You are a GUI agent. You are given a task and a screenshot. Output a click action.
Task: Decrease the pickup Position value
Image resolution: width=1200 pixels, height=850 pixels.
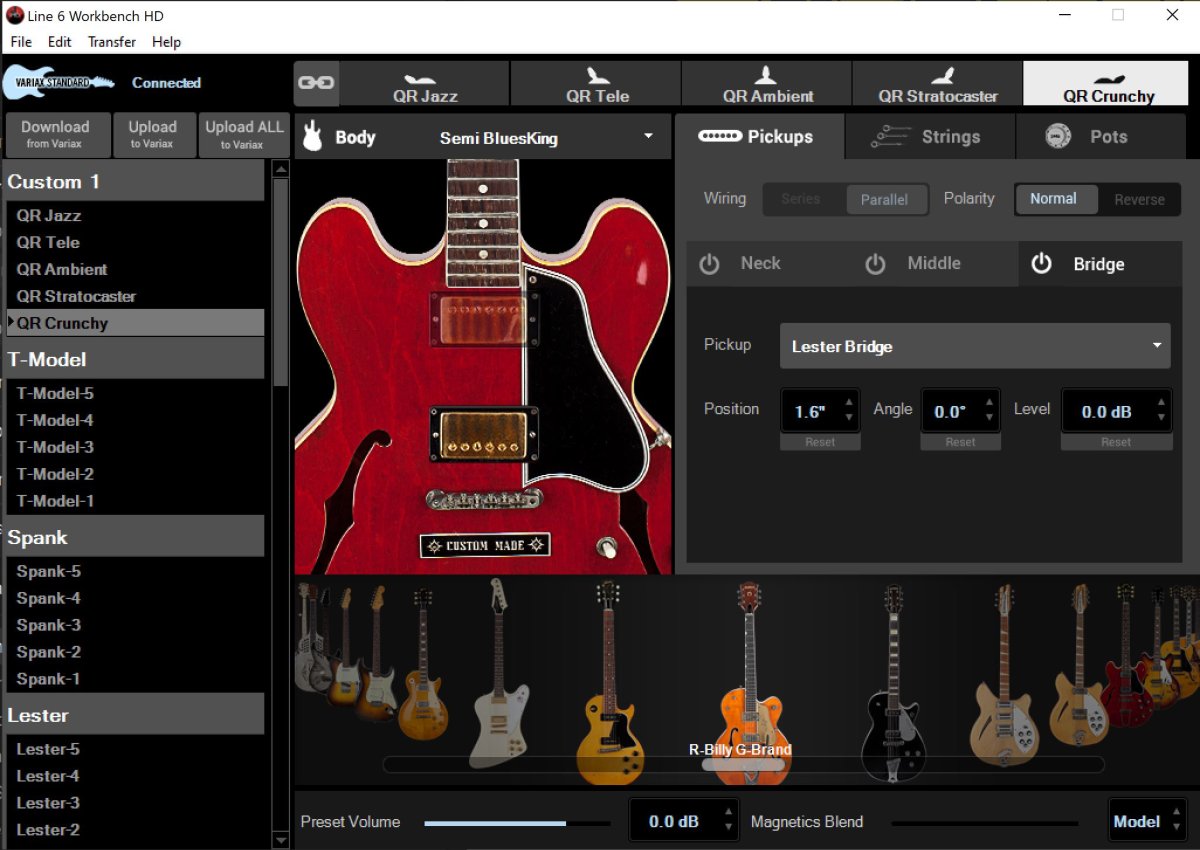(x=849, y=418)
